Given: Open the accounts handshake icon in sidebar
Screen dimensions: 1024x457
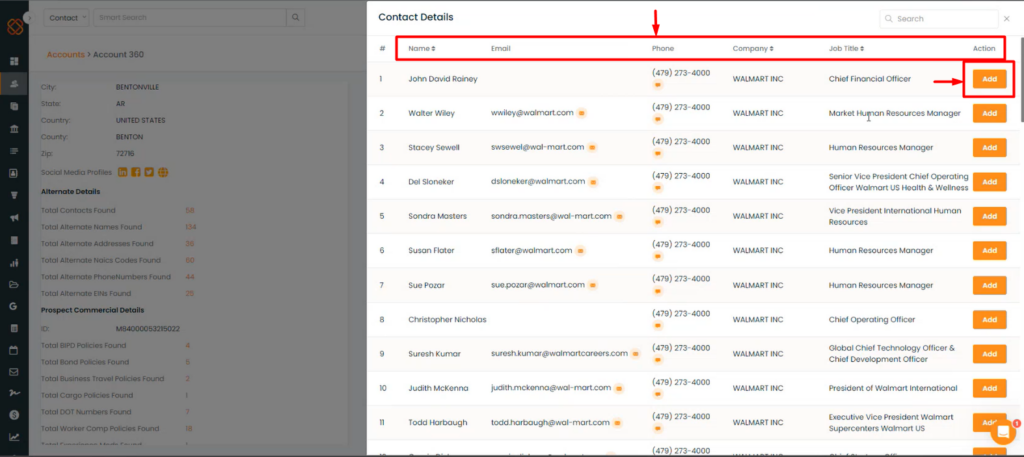Looking at the screenshot, I should (14, 84).
